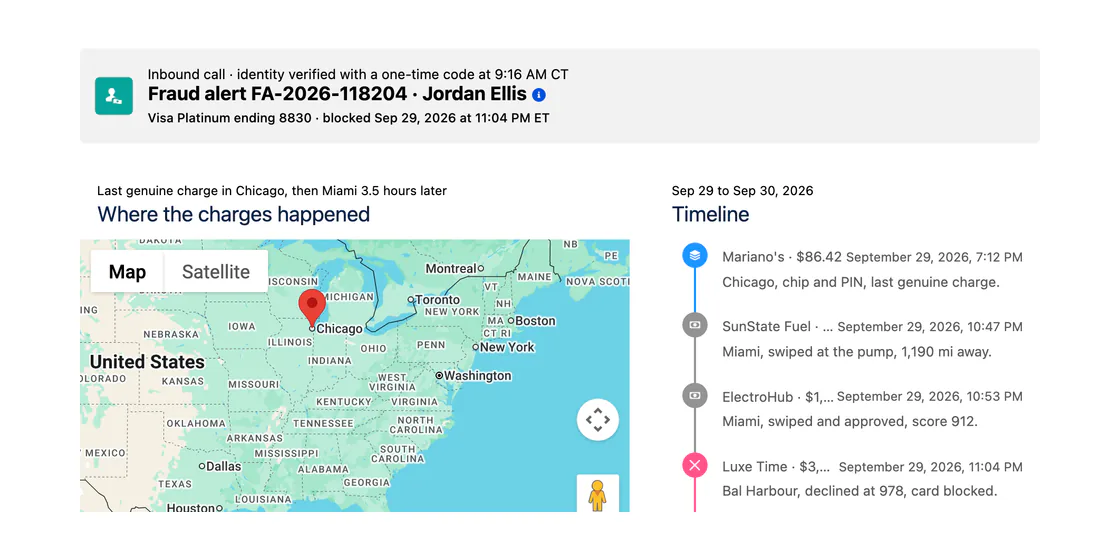Click the Where the charges happened heading
Image resolution: width=1120 pixels, height=560 pixels.
pyautogui.click(x=234, y=214)
